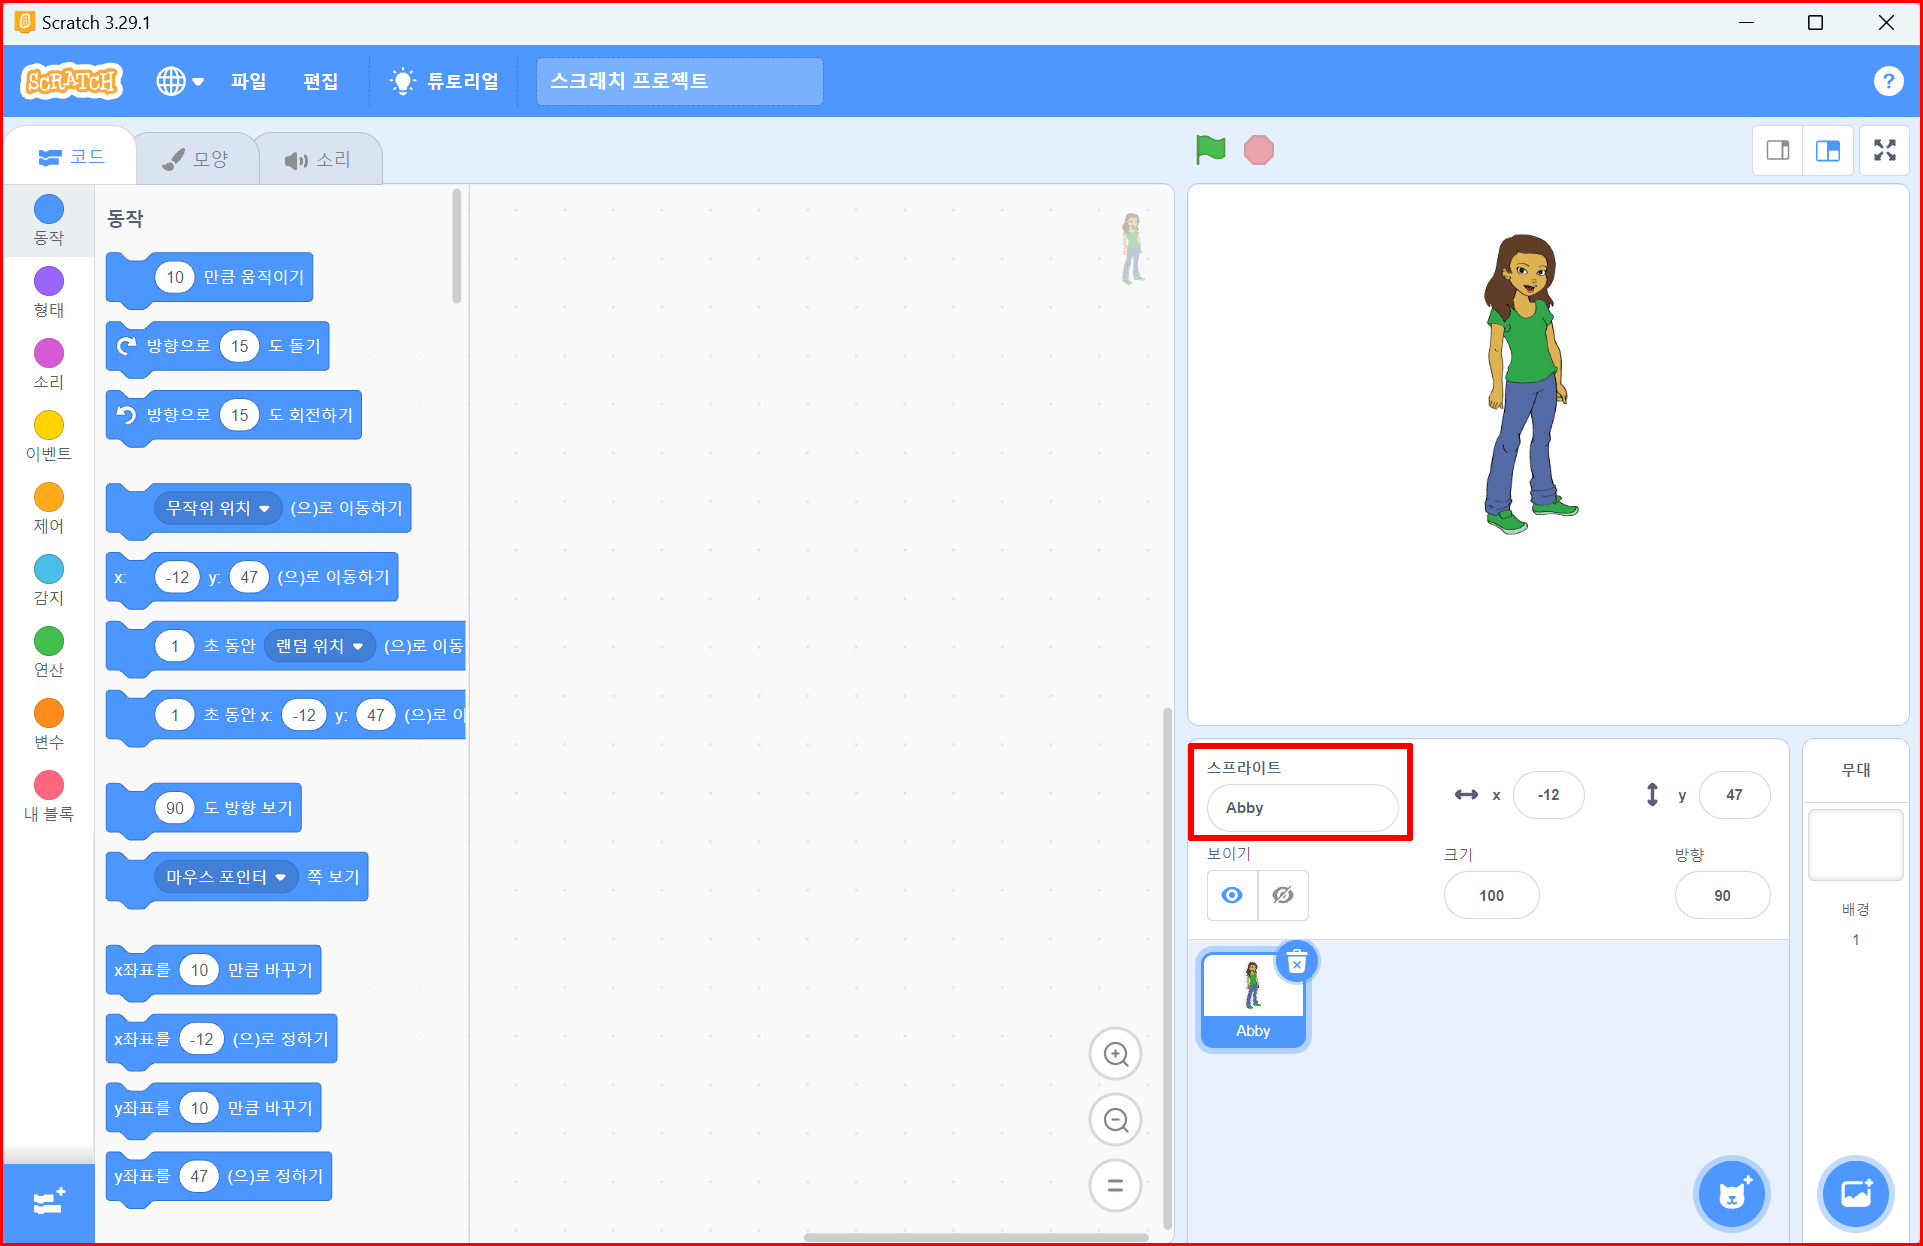
Task: Open the add extension button
Action: (x=48, y=1202)
